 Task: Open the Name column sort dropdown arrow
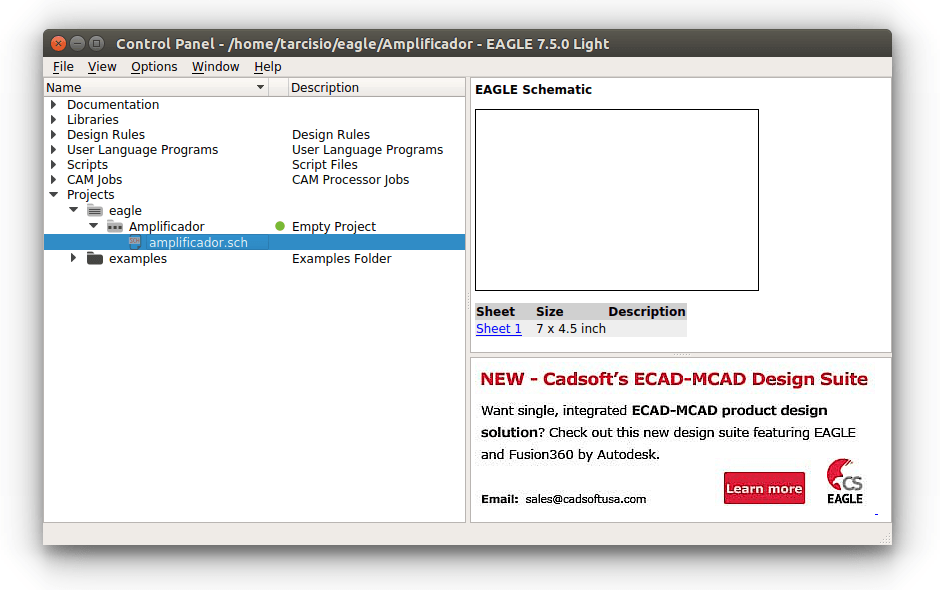point(261,88)
